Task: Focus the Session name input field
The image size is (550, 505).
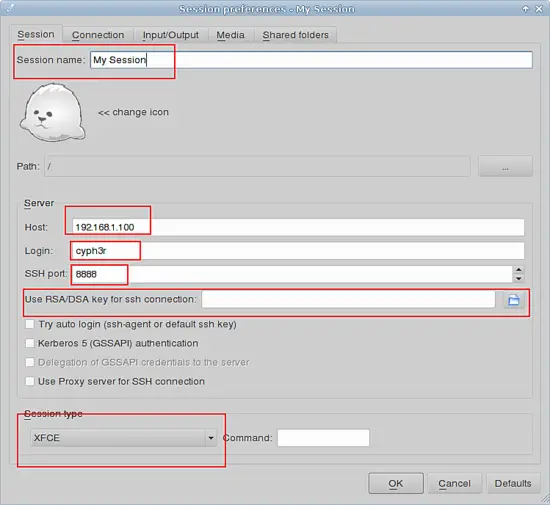Action: (311, 60)
